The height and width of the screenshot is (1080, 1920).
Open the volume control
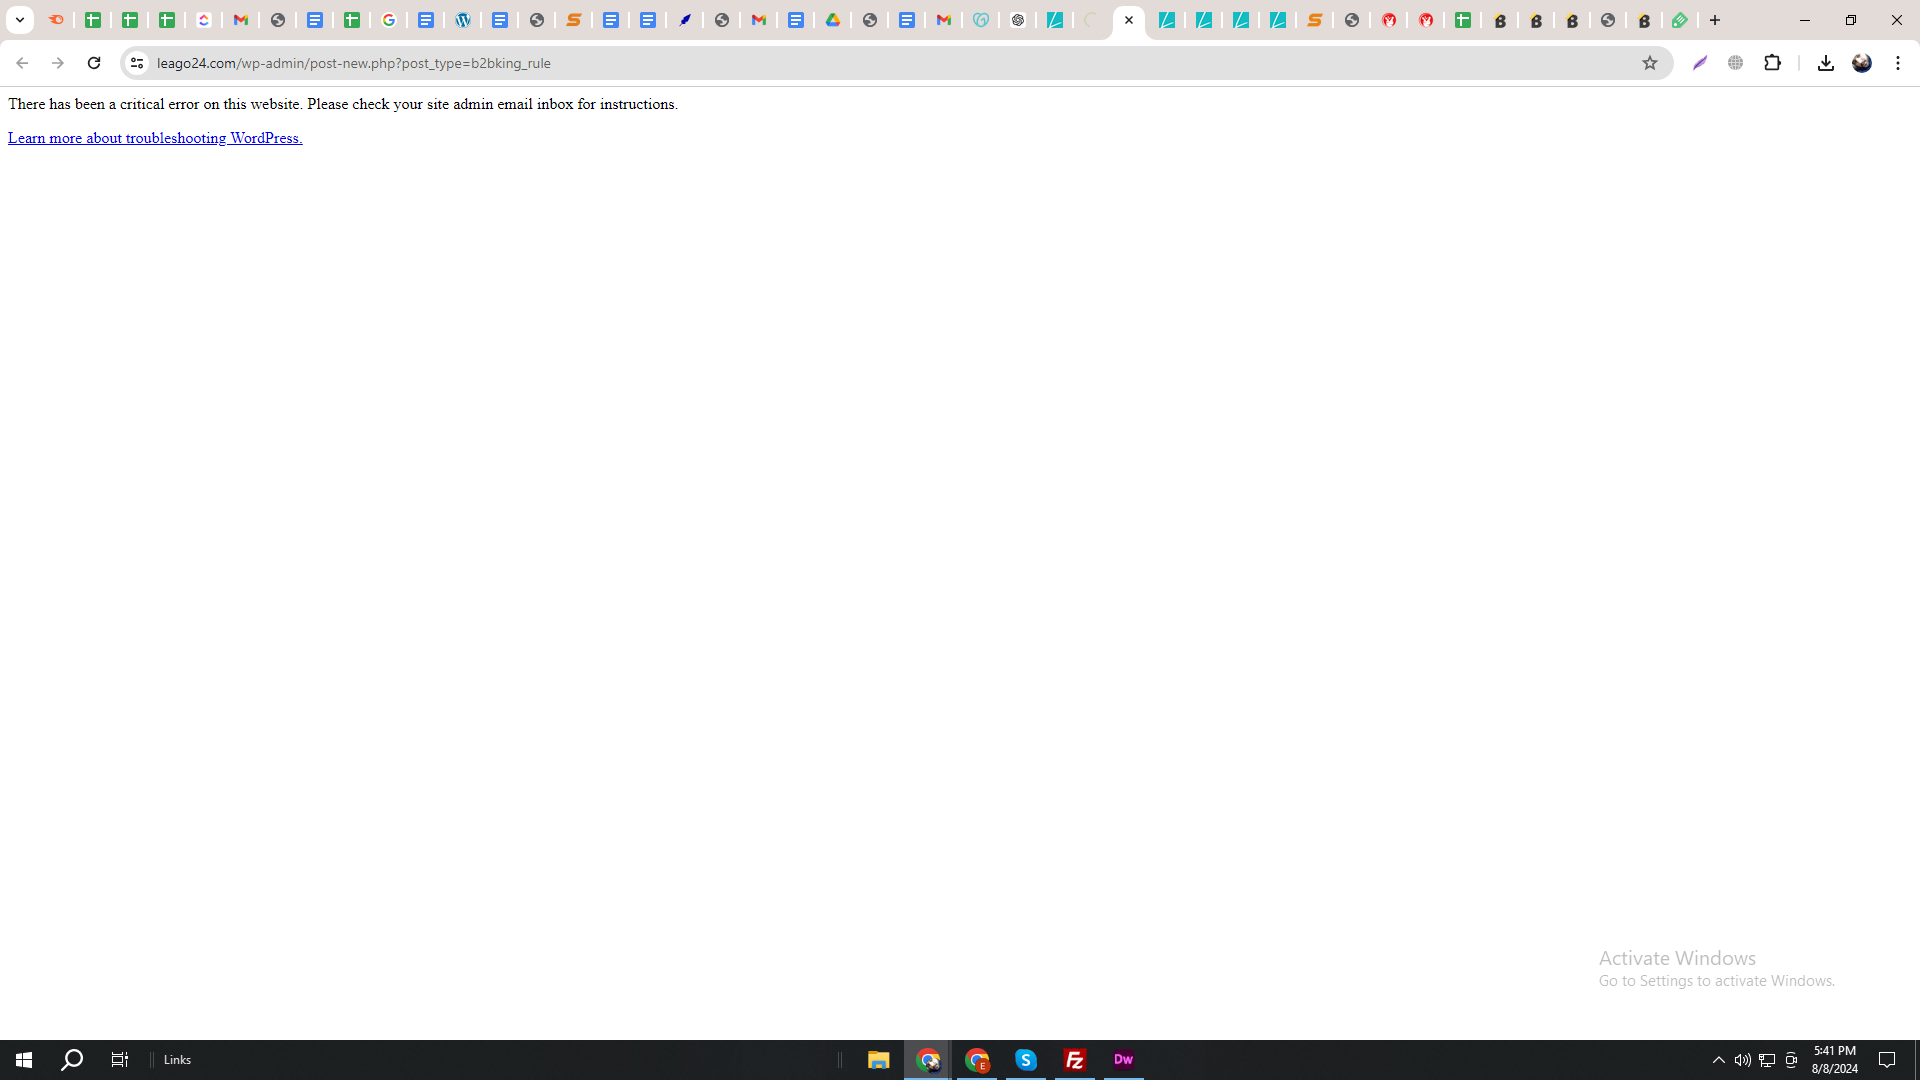1743,1060
